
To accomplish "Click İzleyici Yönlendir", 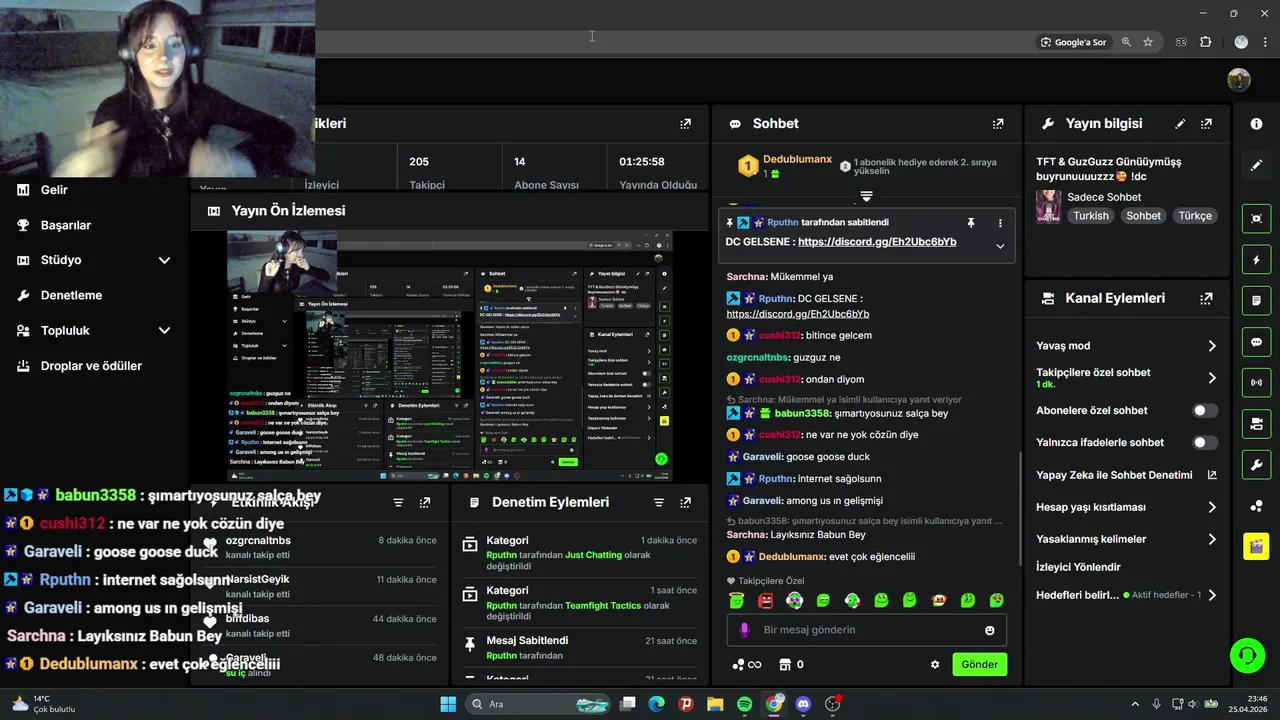I will pos(1078,567).
